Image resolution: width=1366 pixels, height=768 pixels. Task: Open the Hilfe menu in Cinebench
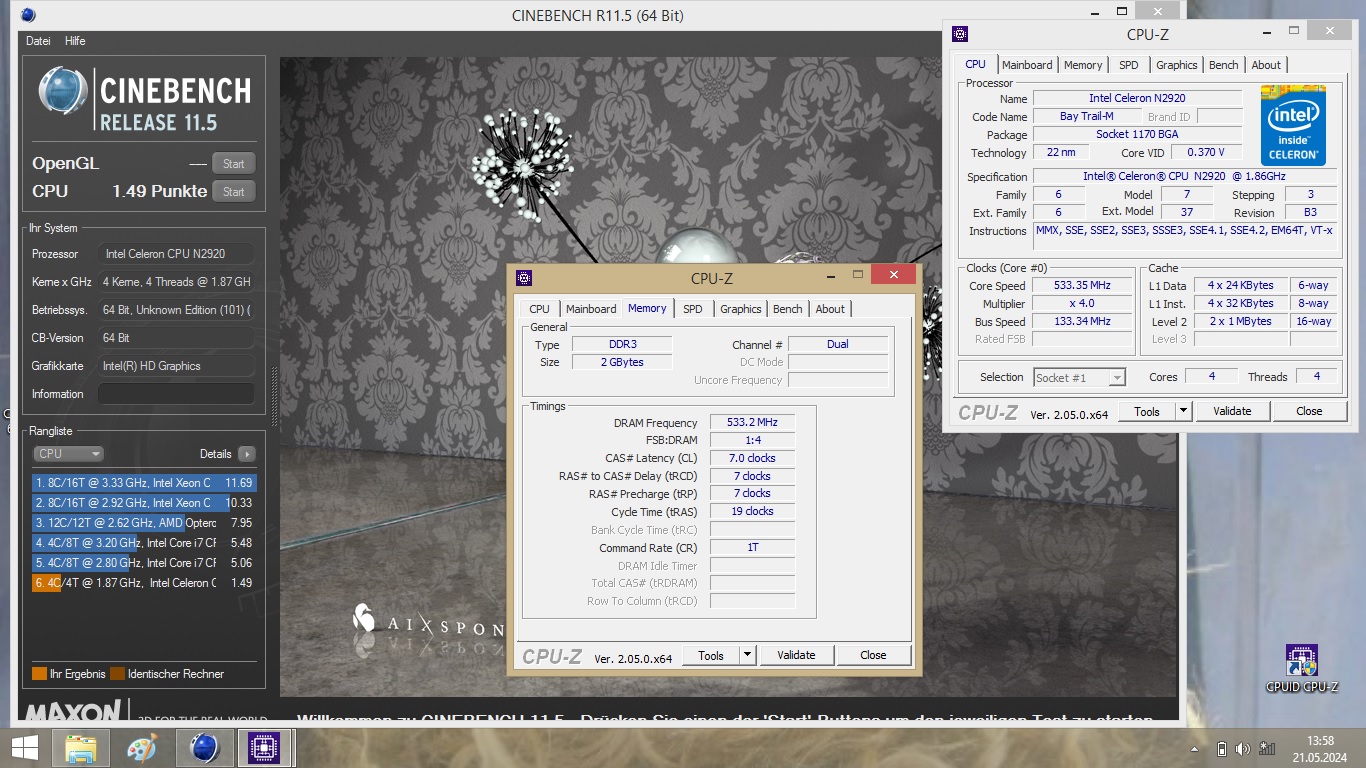point(75,41)
